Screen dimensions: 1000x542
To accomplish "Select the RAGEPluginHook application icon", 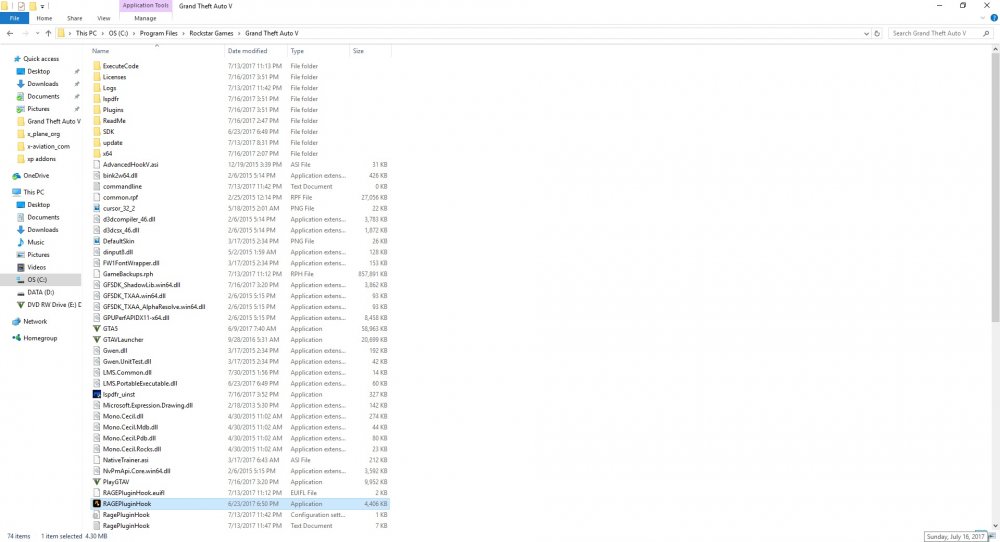I will tap(97, 504).
